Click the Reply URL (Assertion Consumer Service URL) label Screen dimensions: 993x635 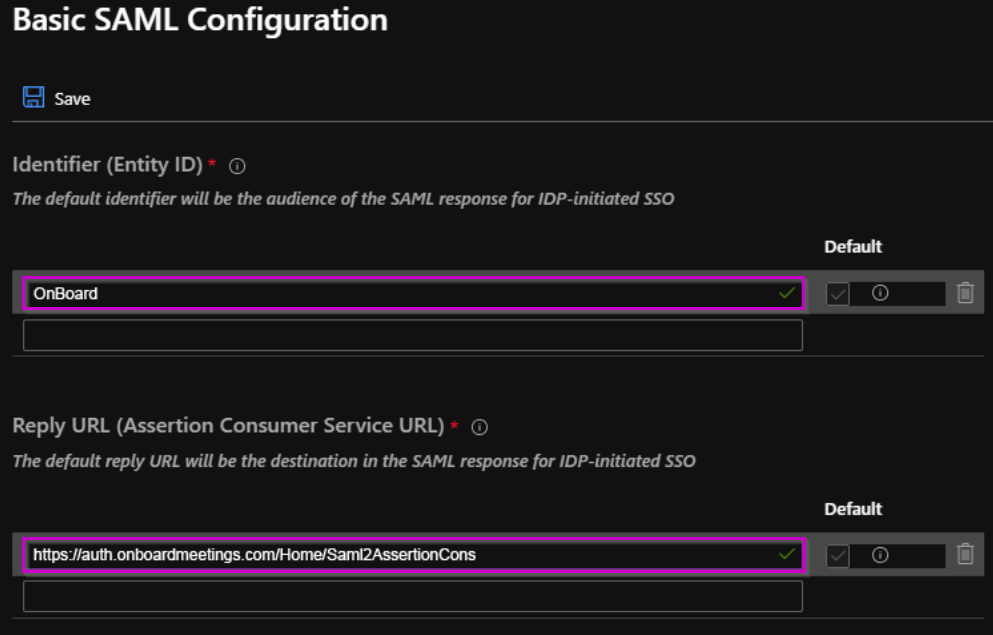coord(229,425)
